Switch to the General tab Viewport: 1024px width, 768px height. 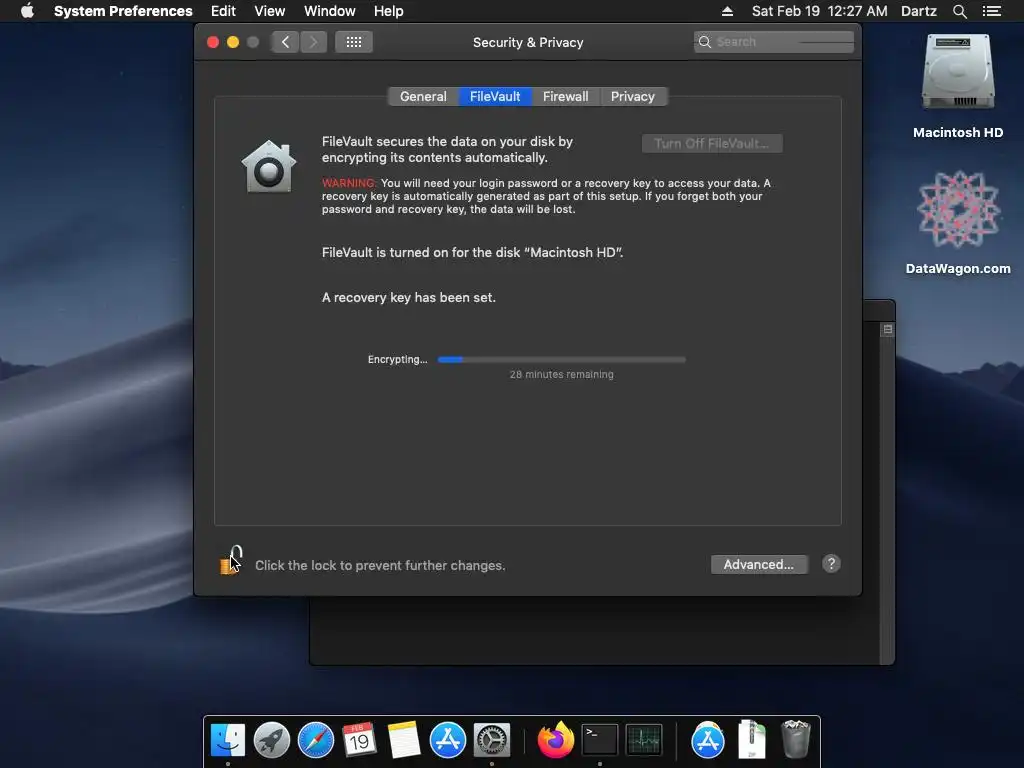click(423, 97)
